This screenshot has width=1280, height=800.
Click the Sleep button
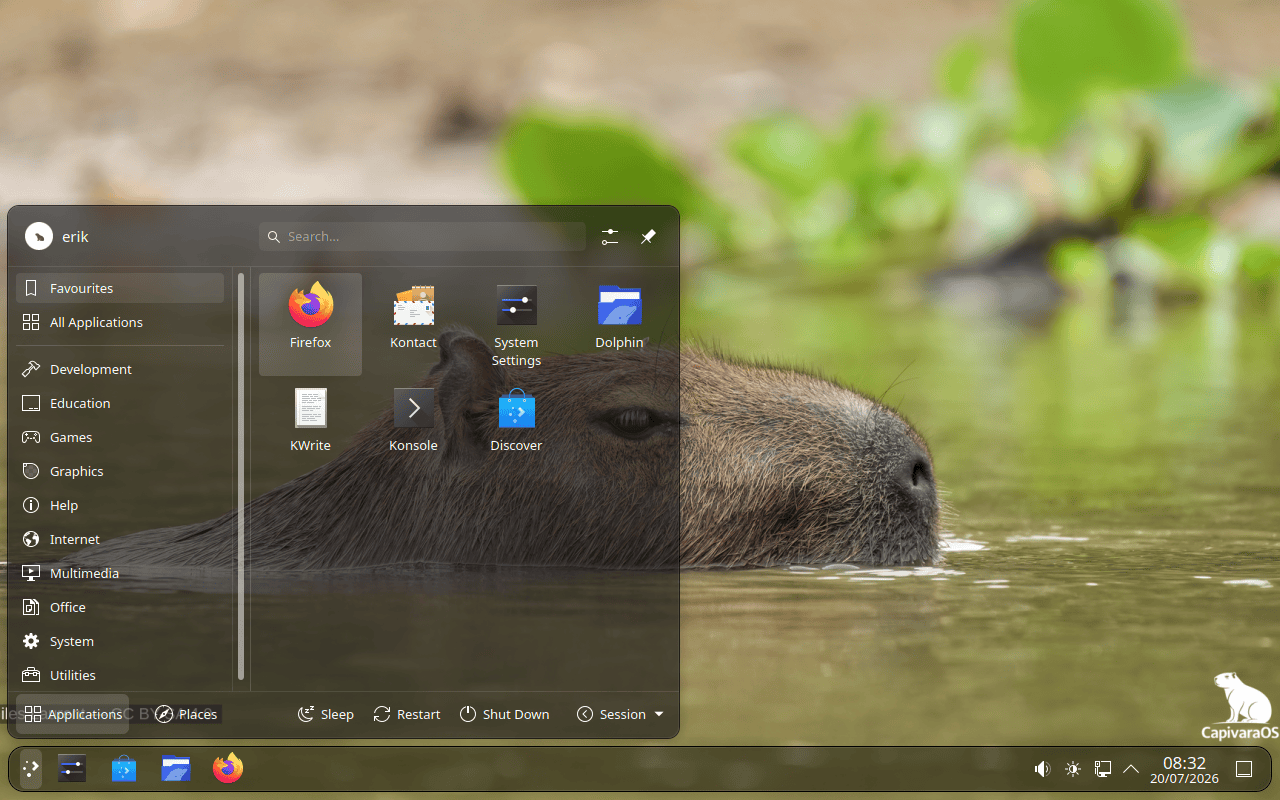tap(326, 714)
